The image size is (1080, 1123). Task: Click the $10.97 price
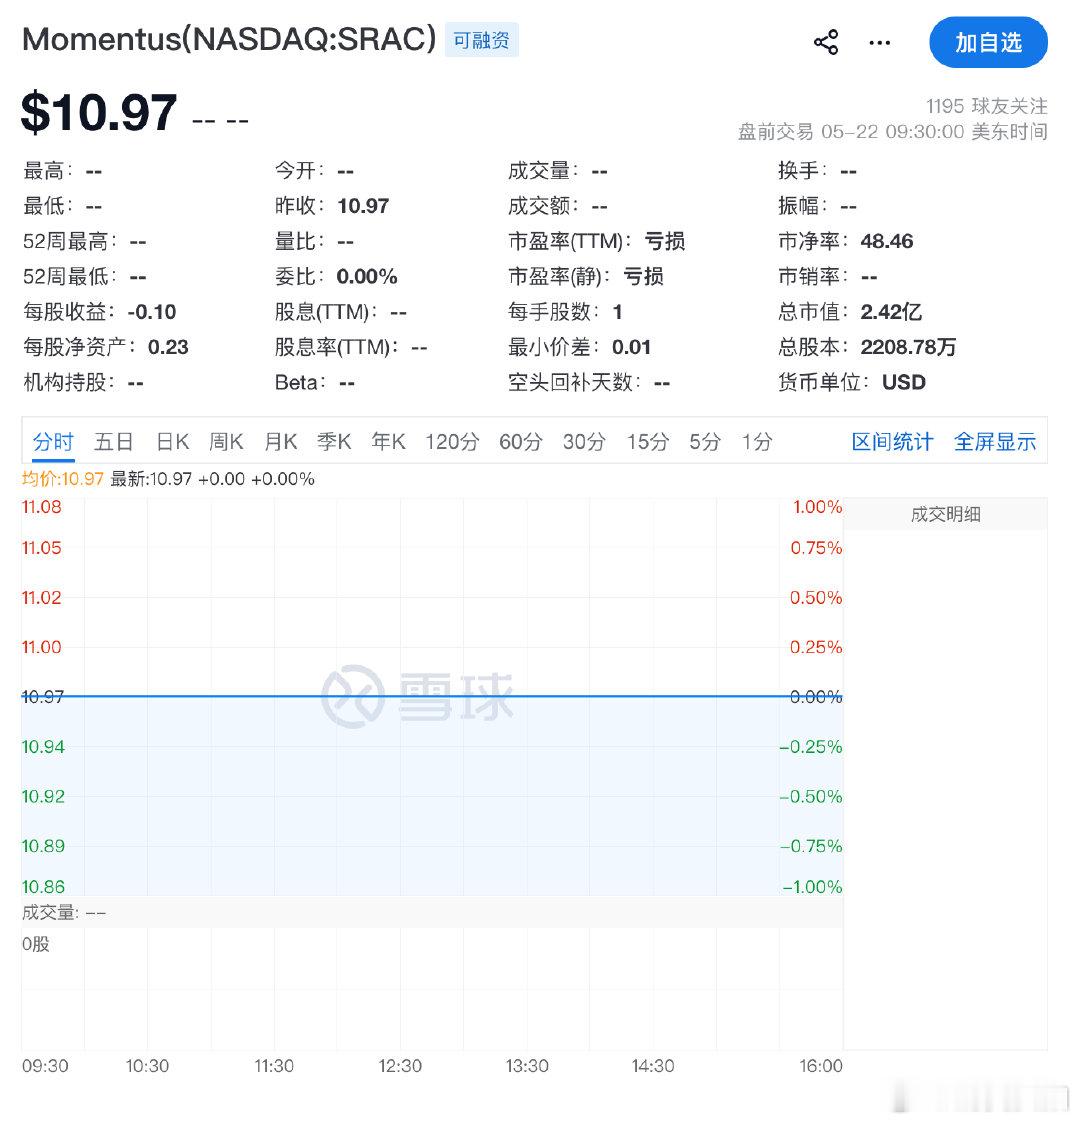pos(99,112)
